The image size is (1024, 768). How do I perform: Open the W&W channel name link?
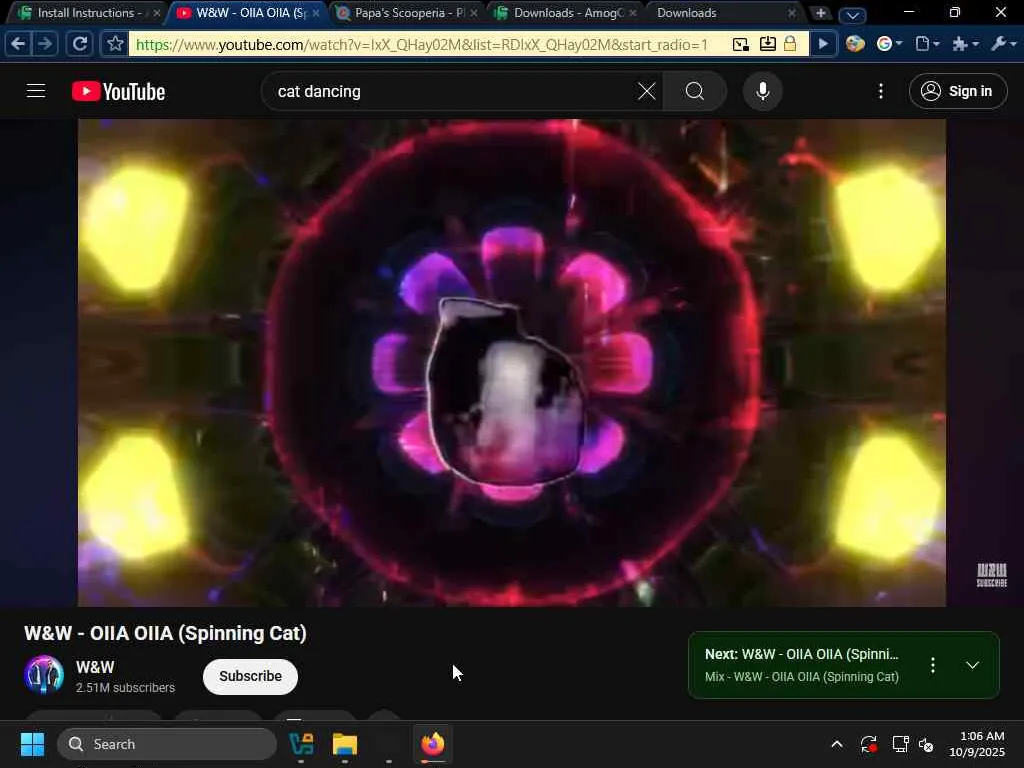click(95, 667)
